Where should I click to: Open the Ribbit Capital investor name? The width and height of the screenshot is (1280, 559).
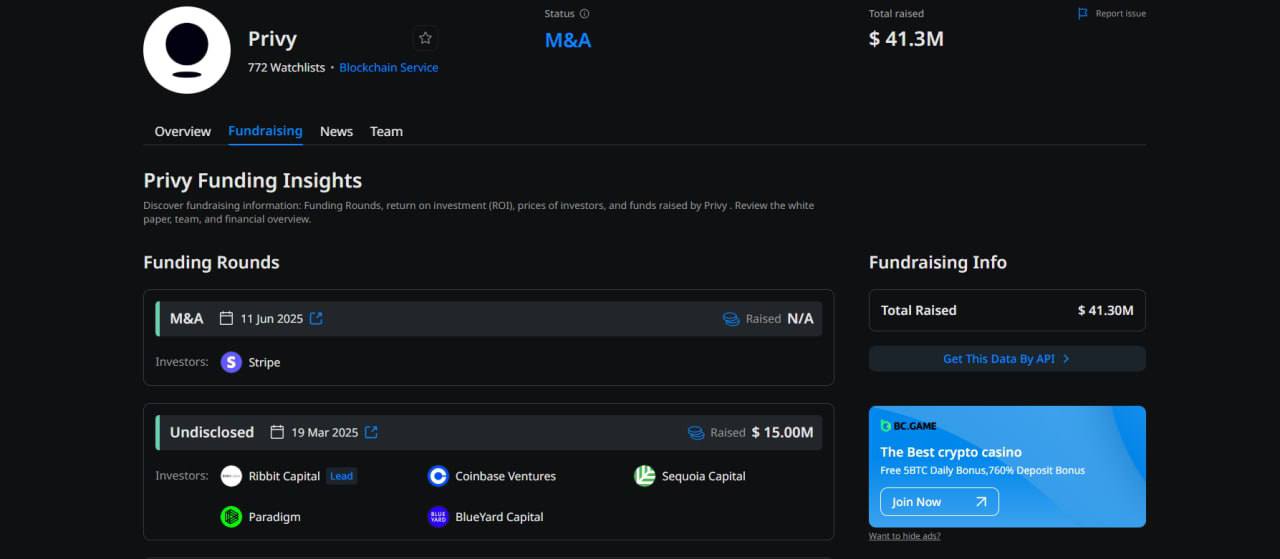coord(284,476)
